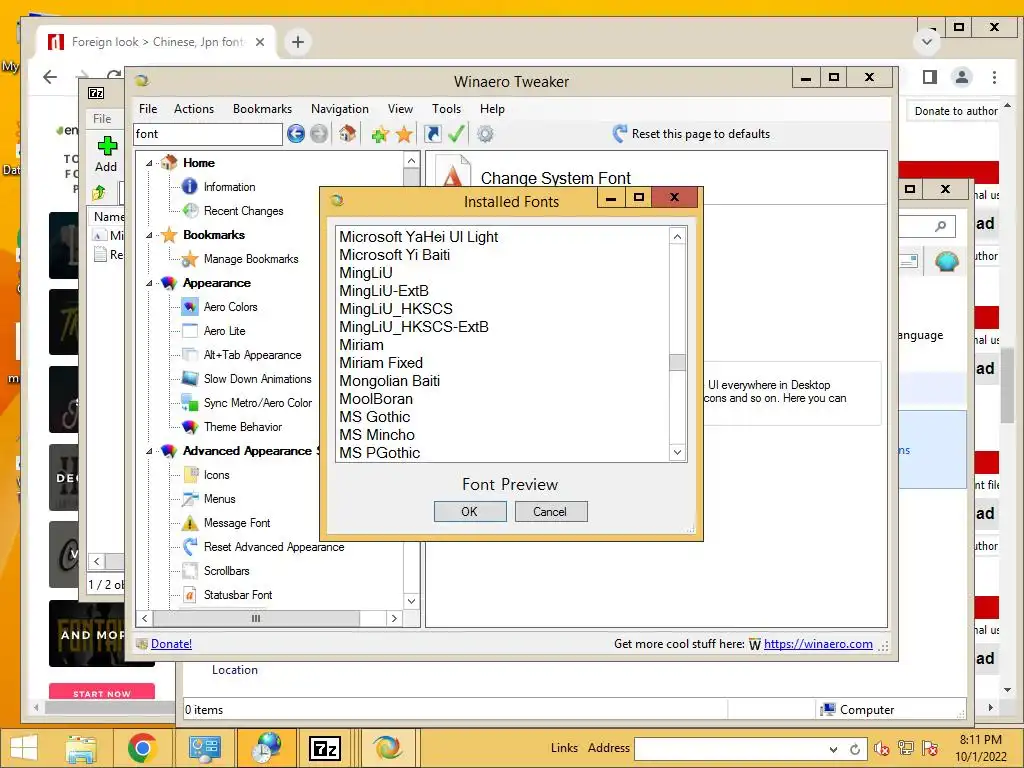Screen dimensions: 1024x768
Task: Collapse the Home tree node
Action: (149, 163)
